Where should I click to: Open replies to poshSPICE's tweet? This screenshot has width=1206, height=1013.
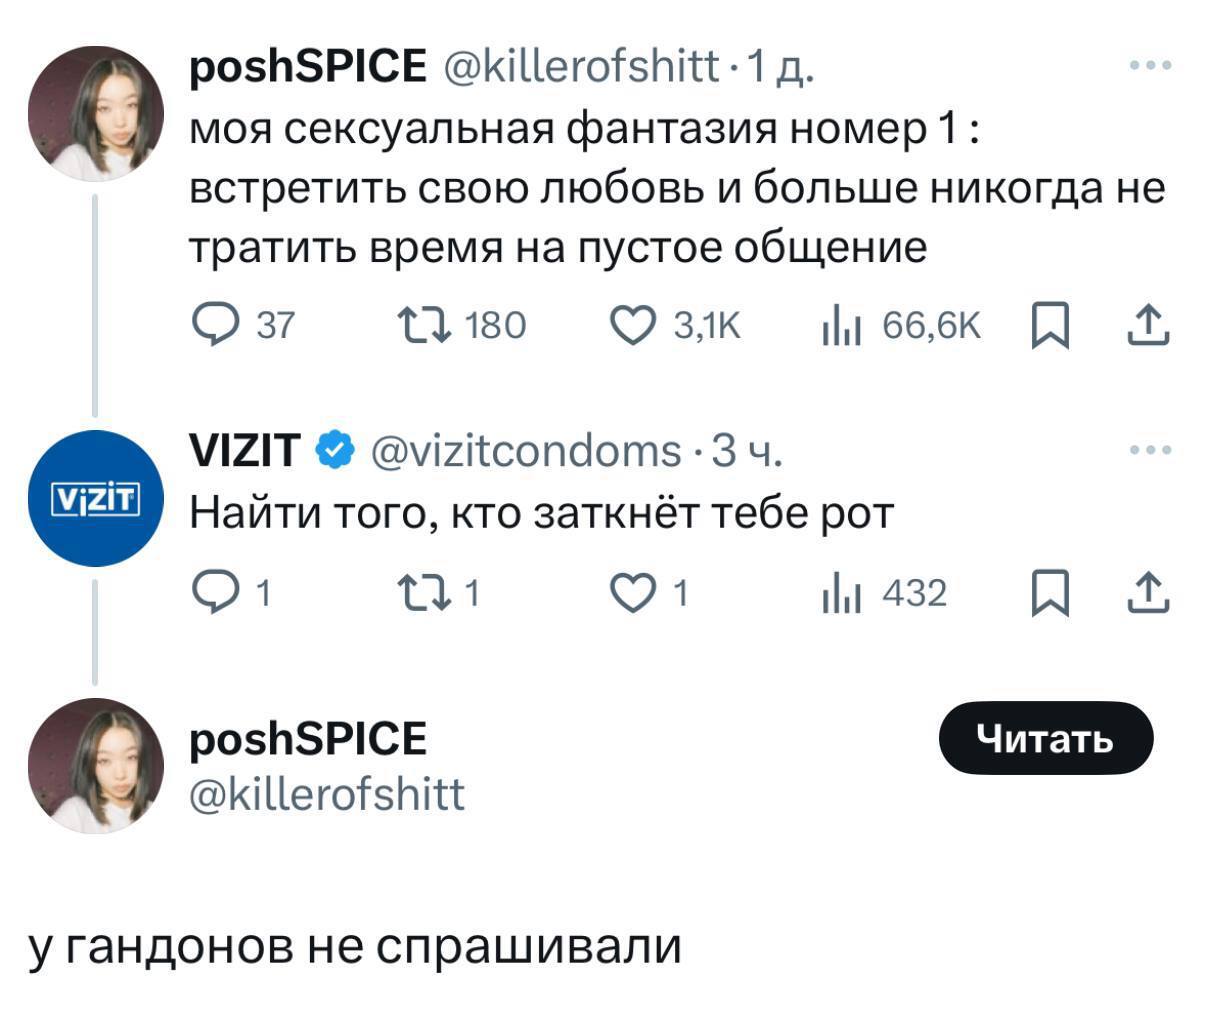pos(213,323)
